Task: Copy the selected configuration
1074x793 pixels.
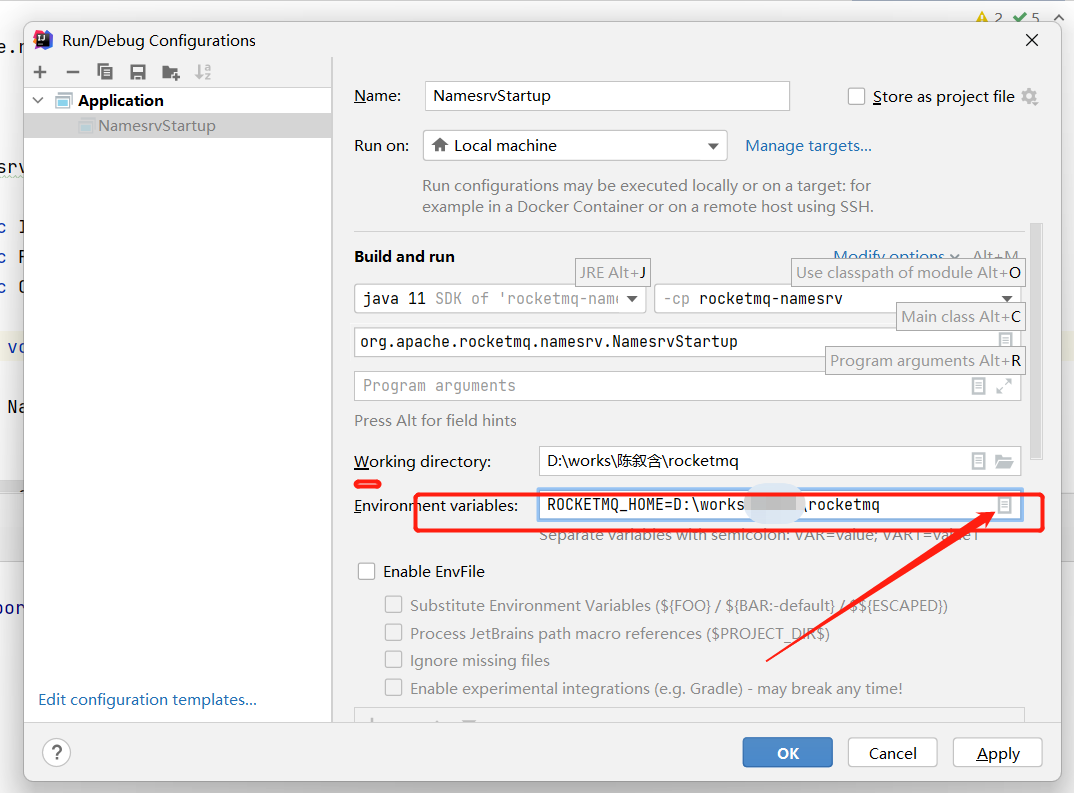Action: point(105,72)
